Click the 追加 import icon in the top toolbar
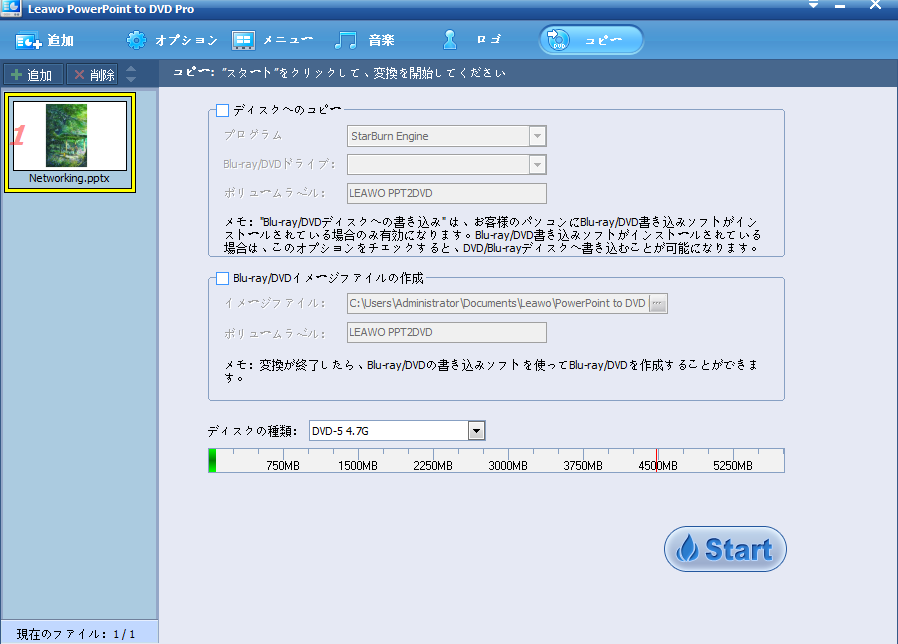The width and height of the screenshot is (898, 644). click(x=45, y=40)
